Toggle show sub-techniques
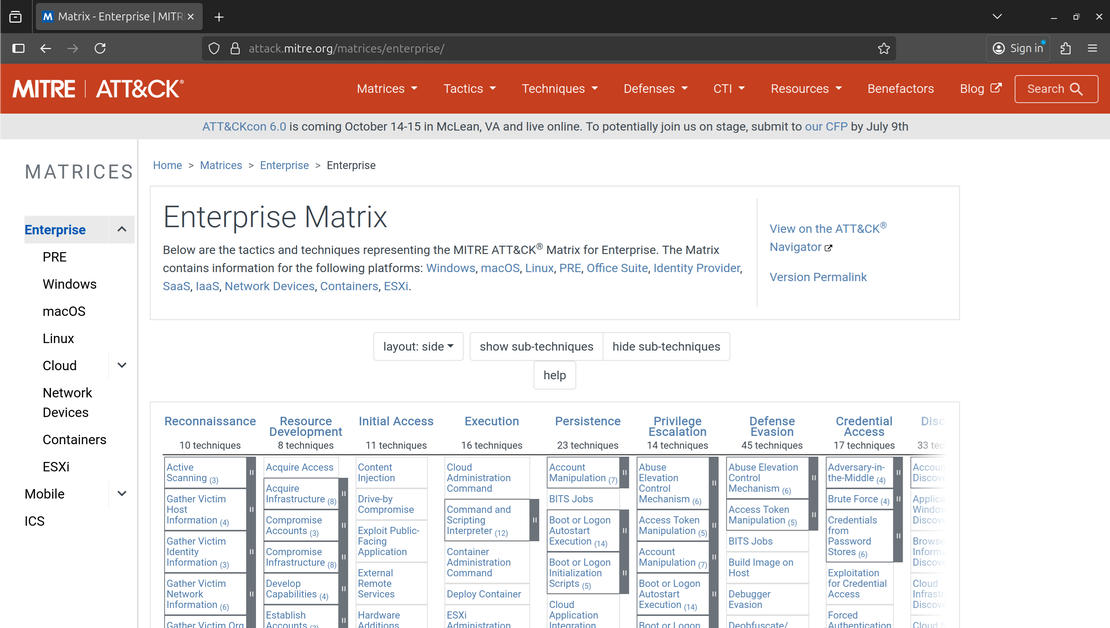 coord(535,346)
